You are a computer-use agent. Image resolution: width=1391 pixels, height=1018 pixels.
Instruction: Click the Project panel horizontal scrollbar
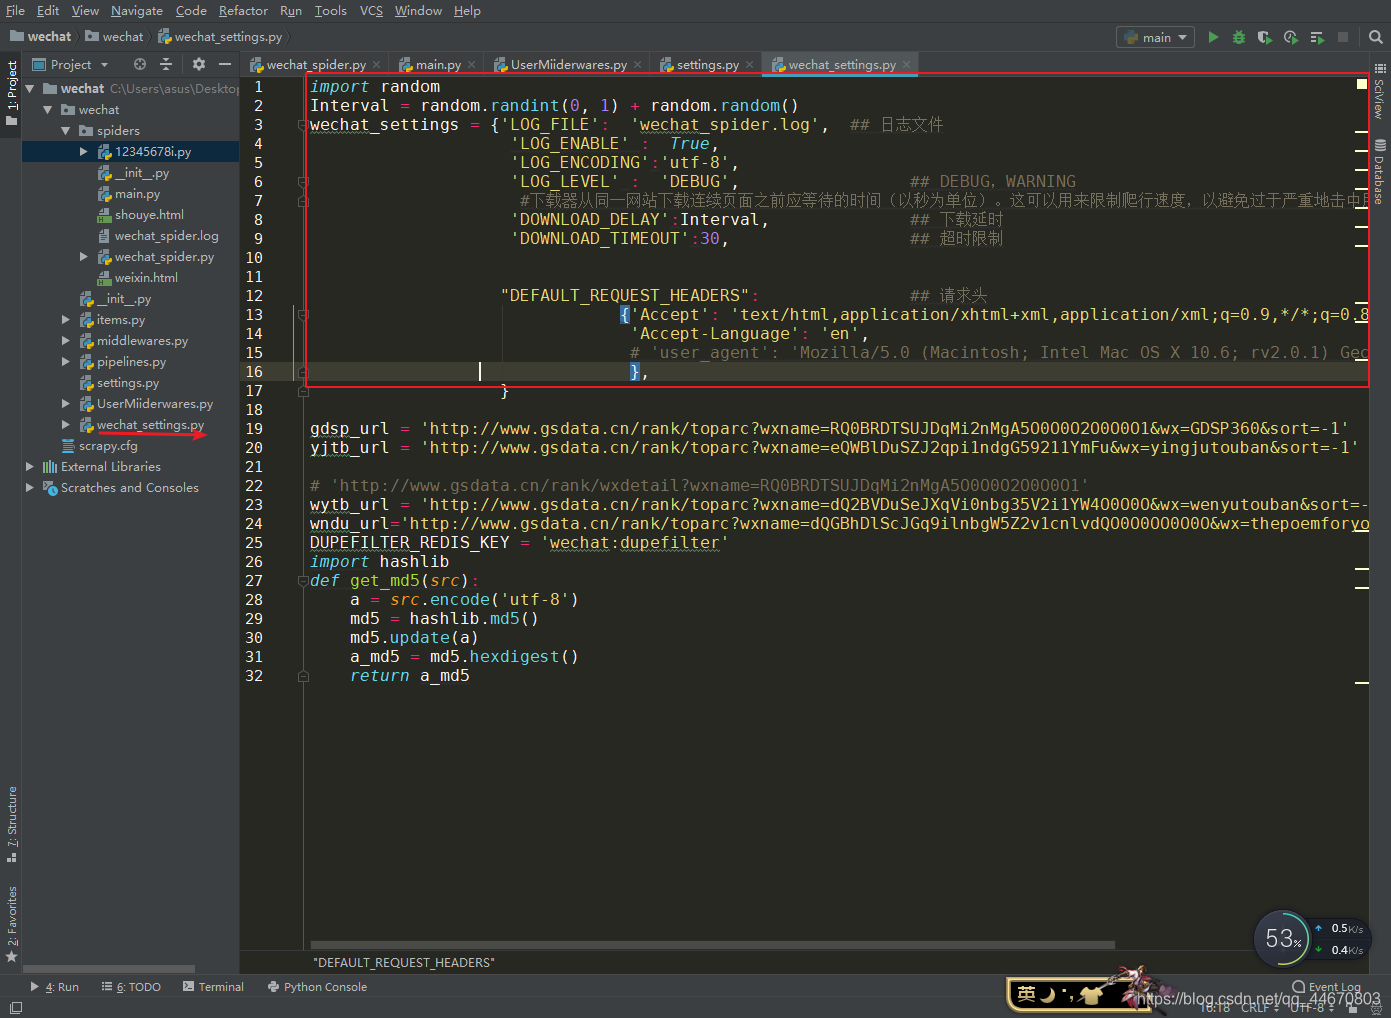coord(109,969)
